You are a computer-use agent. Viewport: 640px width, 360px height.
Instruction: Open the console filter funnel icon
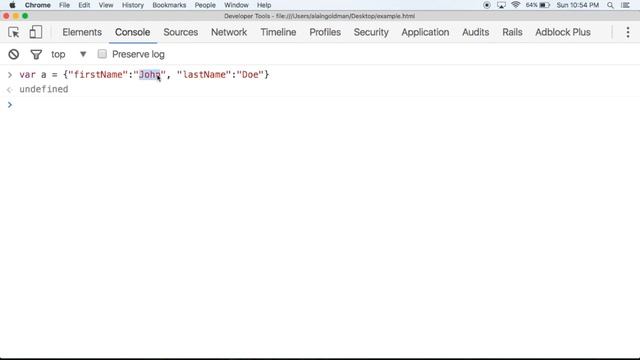pyautogui.click(x=36, y=54)
